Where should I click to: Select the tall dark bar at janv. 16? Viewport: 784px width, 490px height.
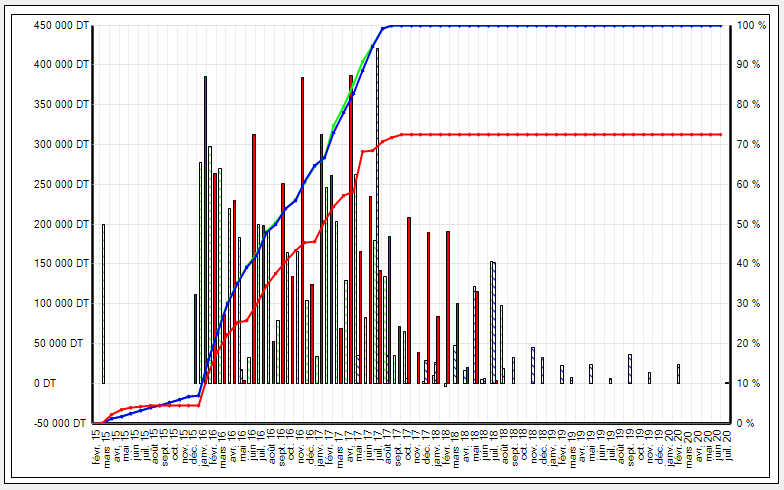pyautogui.click(x=205, y=230)
